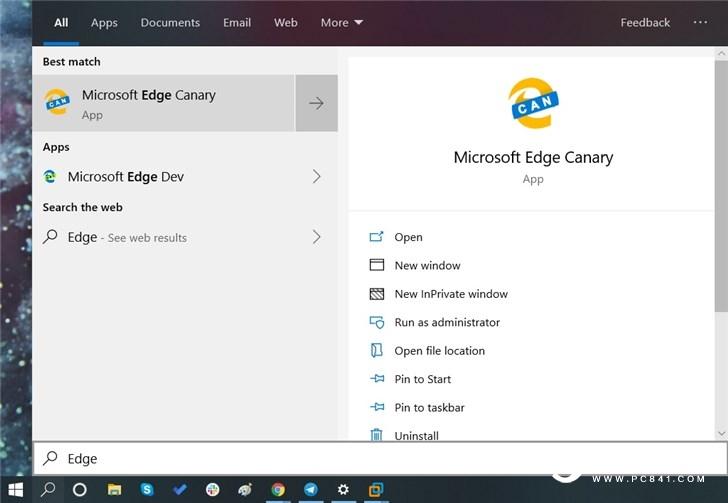This screenshot has width=728, height=503.
Task: Launch Google Chrome from the taskbar
Action: click(x=278, y=490)
